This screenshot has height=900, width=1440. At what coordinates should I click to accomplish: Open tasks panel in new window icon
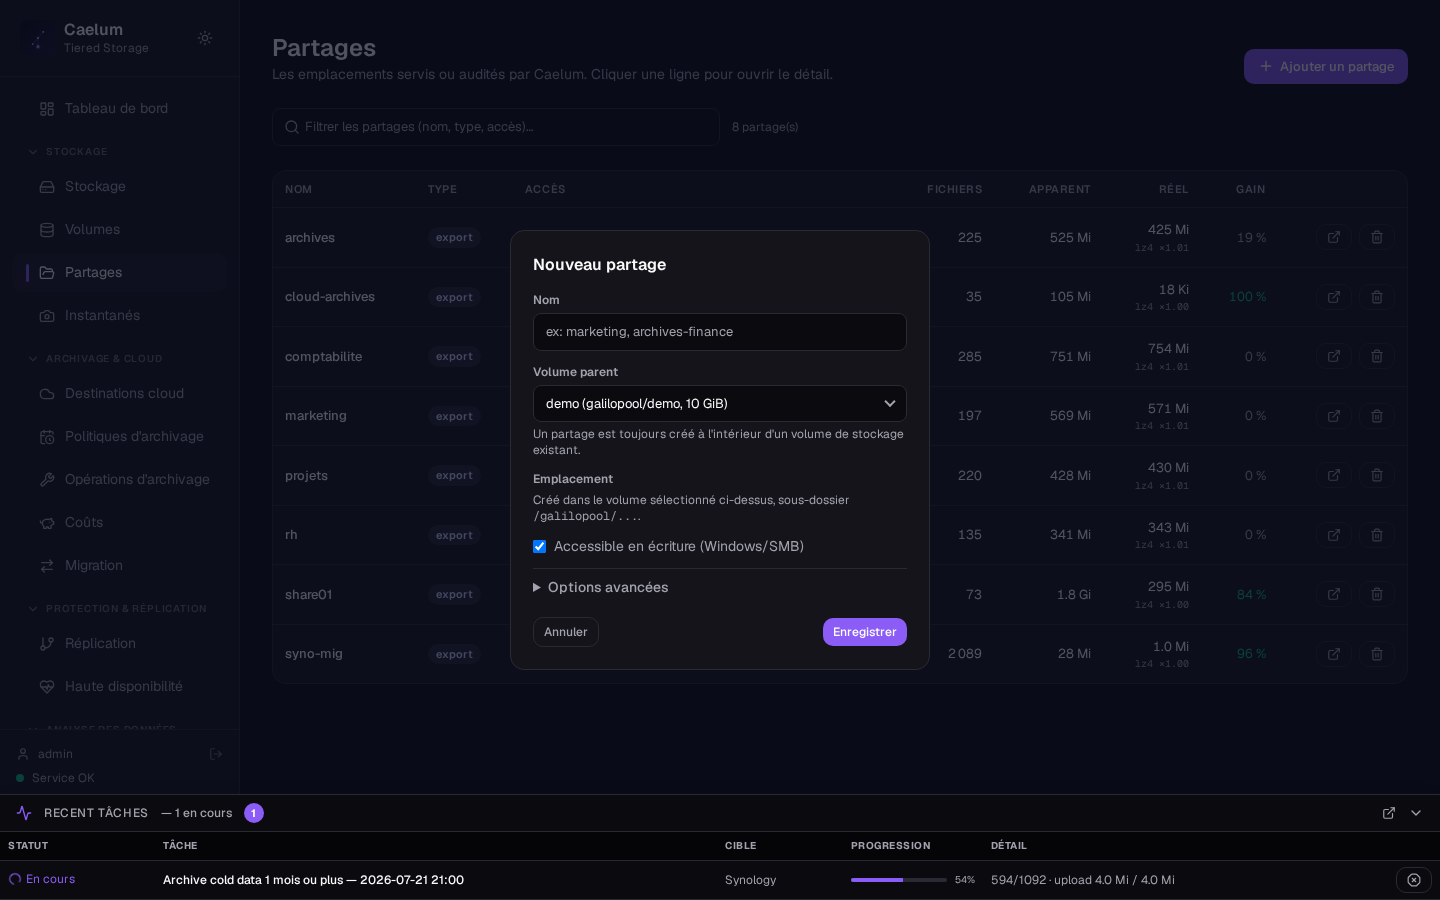point(1389,813)
